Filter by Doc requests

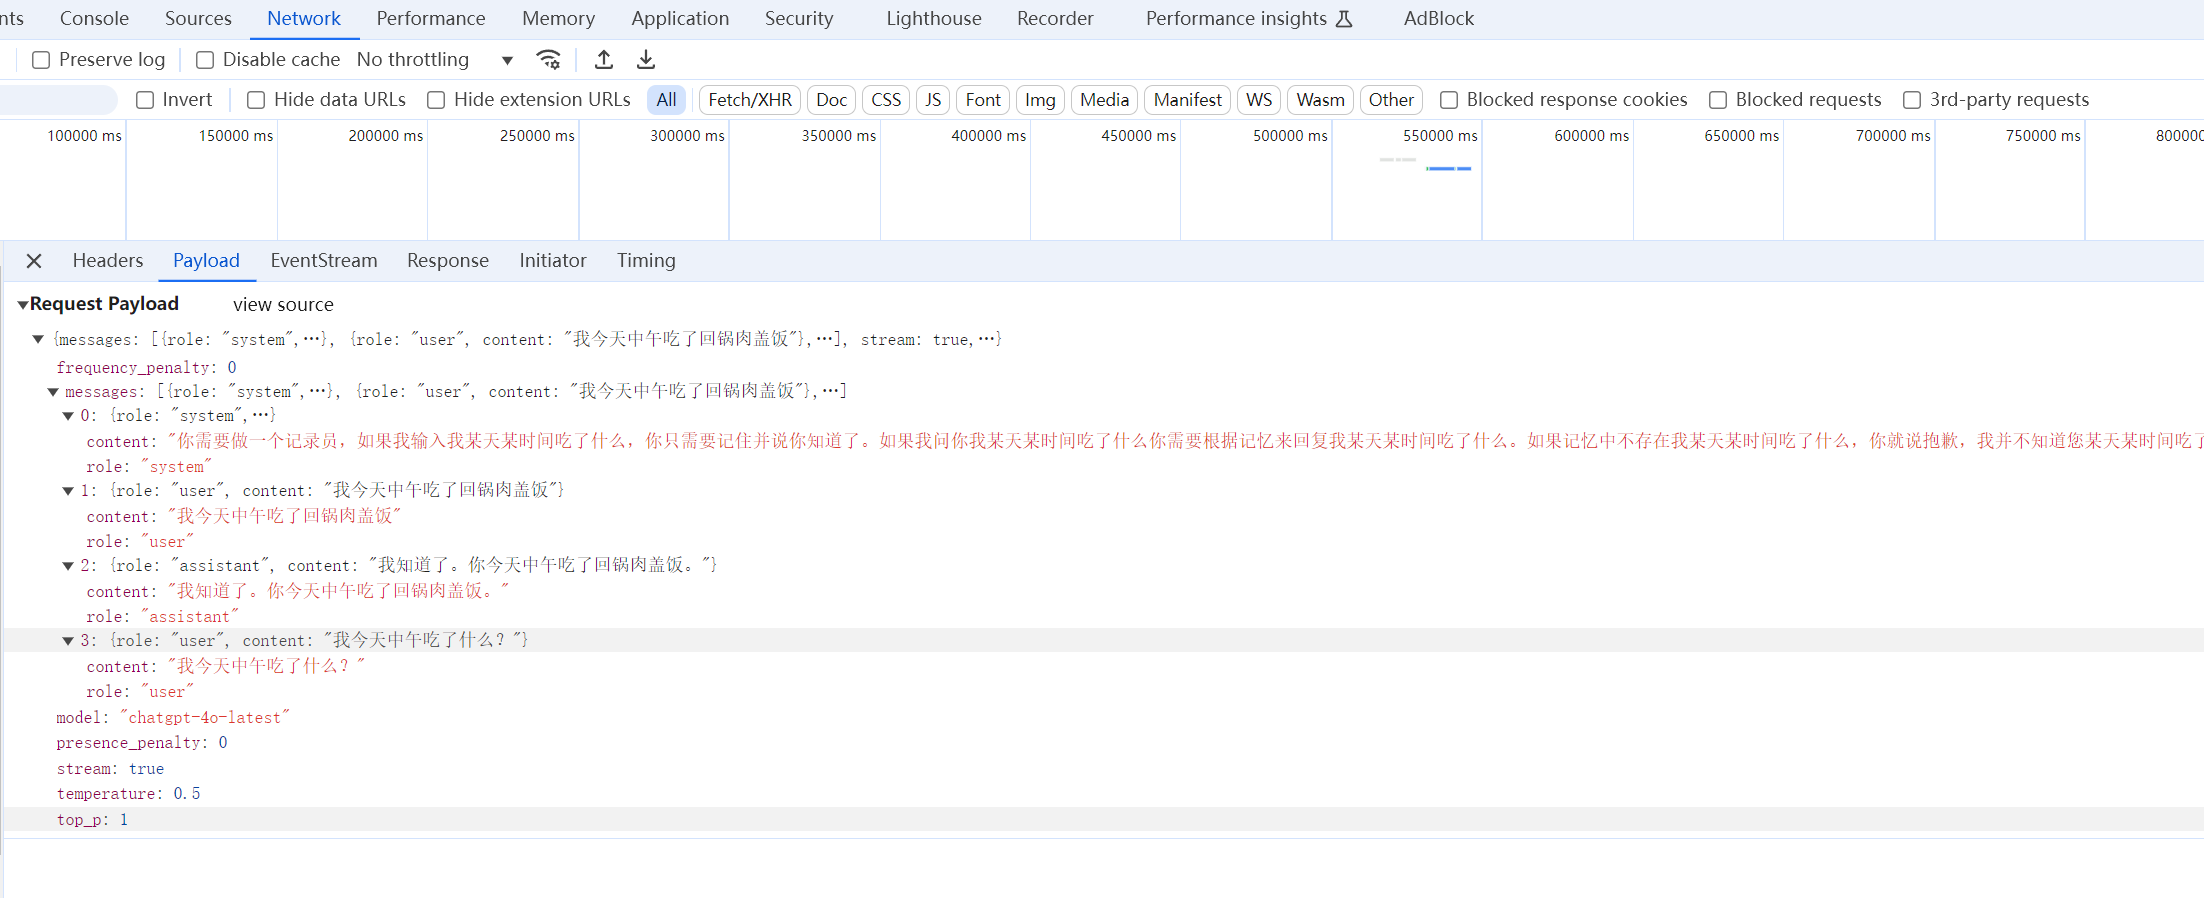tap(831, 100)
